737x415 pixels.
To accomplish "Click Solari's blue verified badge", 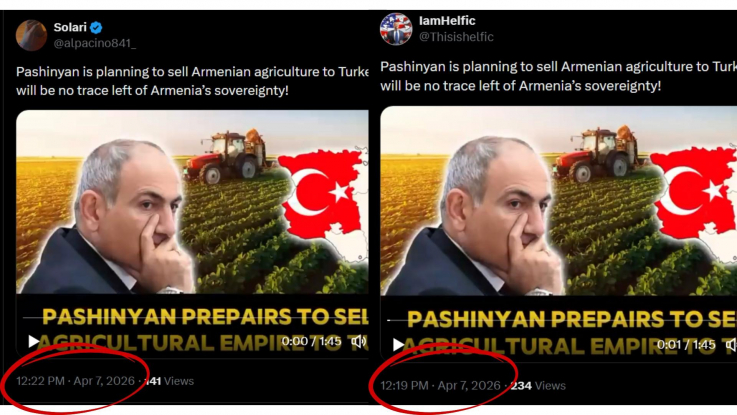I will click(x=96, y=28).
